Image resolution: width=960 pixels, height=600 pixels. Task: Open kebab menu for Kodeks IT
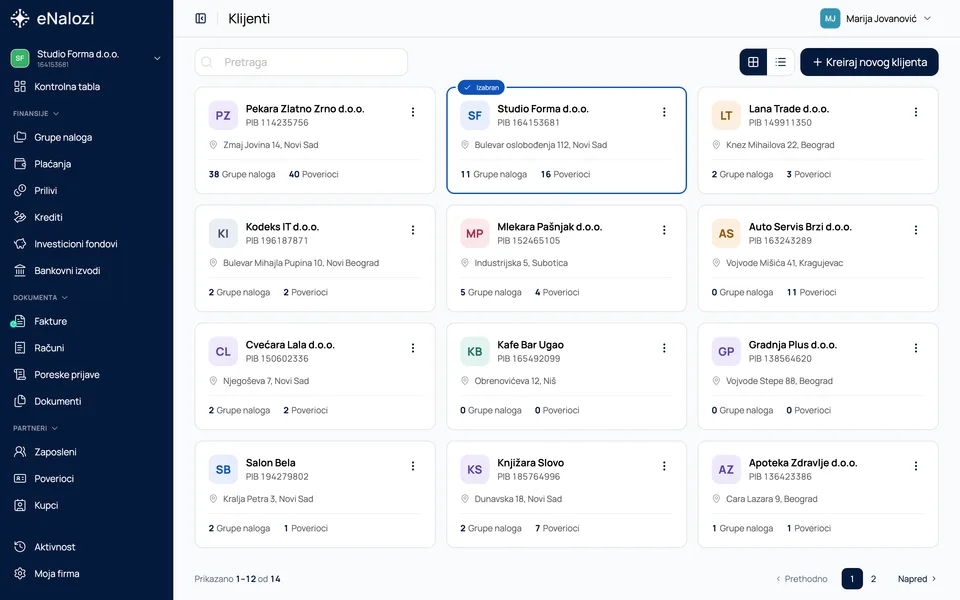(413, 230)
